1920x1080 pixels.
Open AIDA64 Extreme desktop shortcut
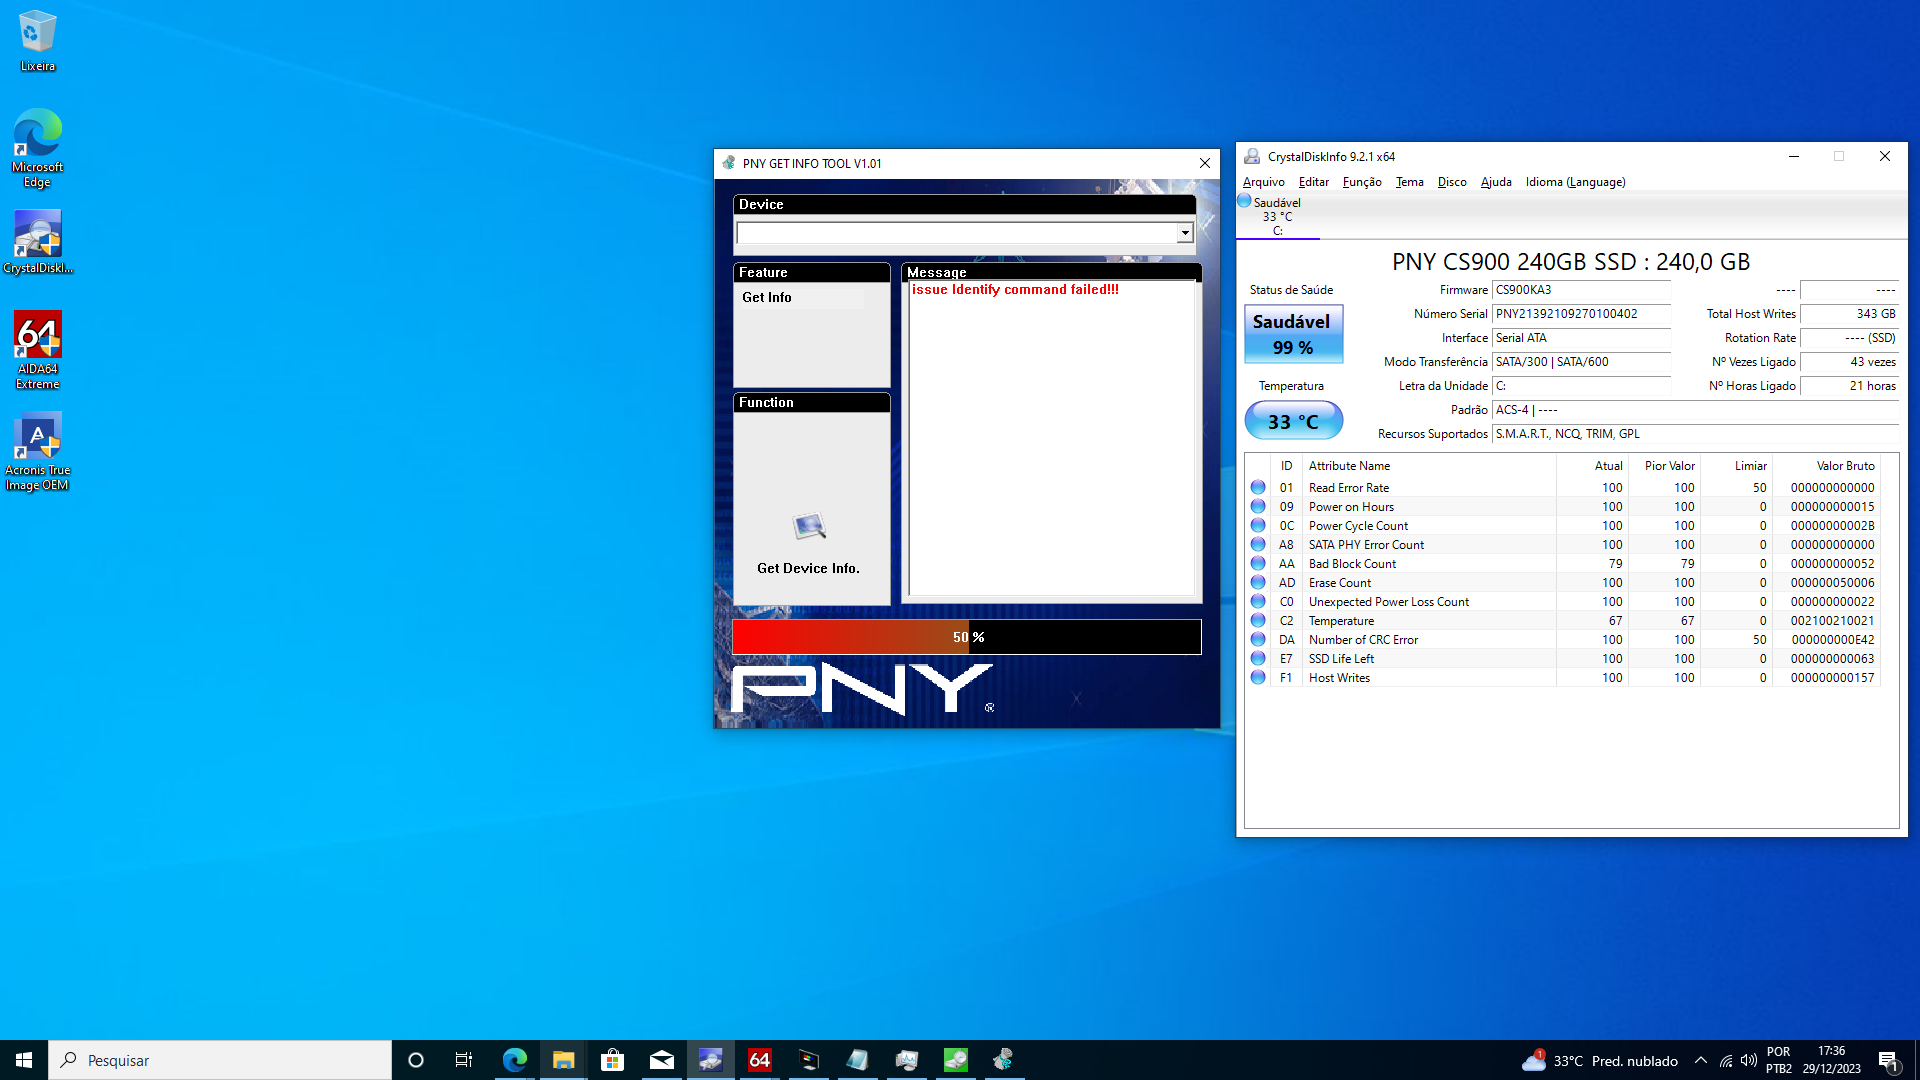(x=37, y=350)
